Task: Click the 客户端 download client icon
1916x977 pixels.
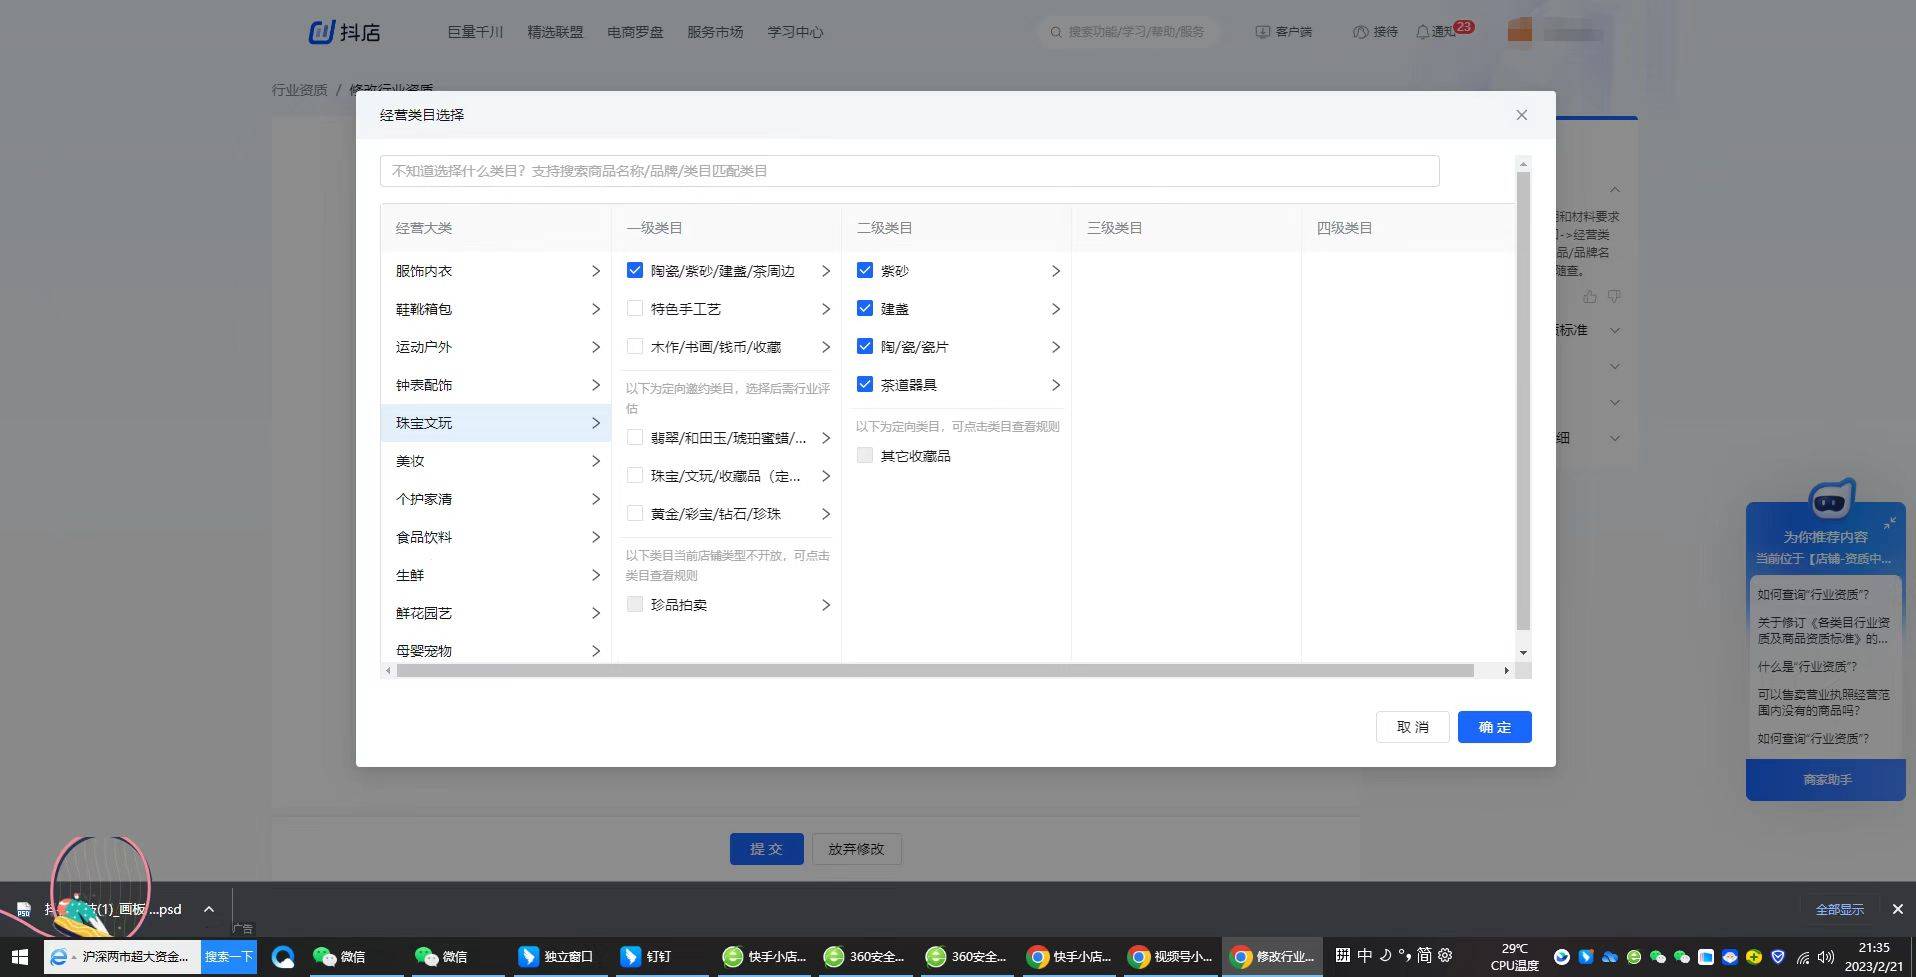Action: (x=1261, y=31)
